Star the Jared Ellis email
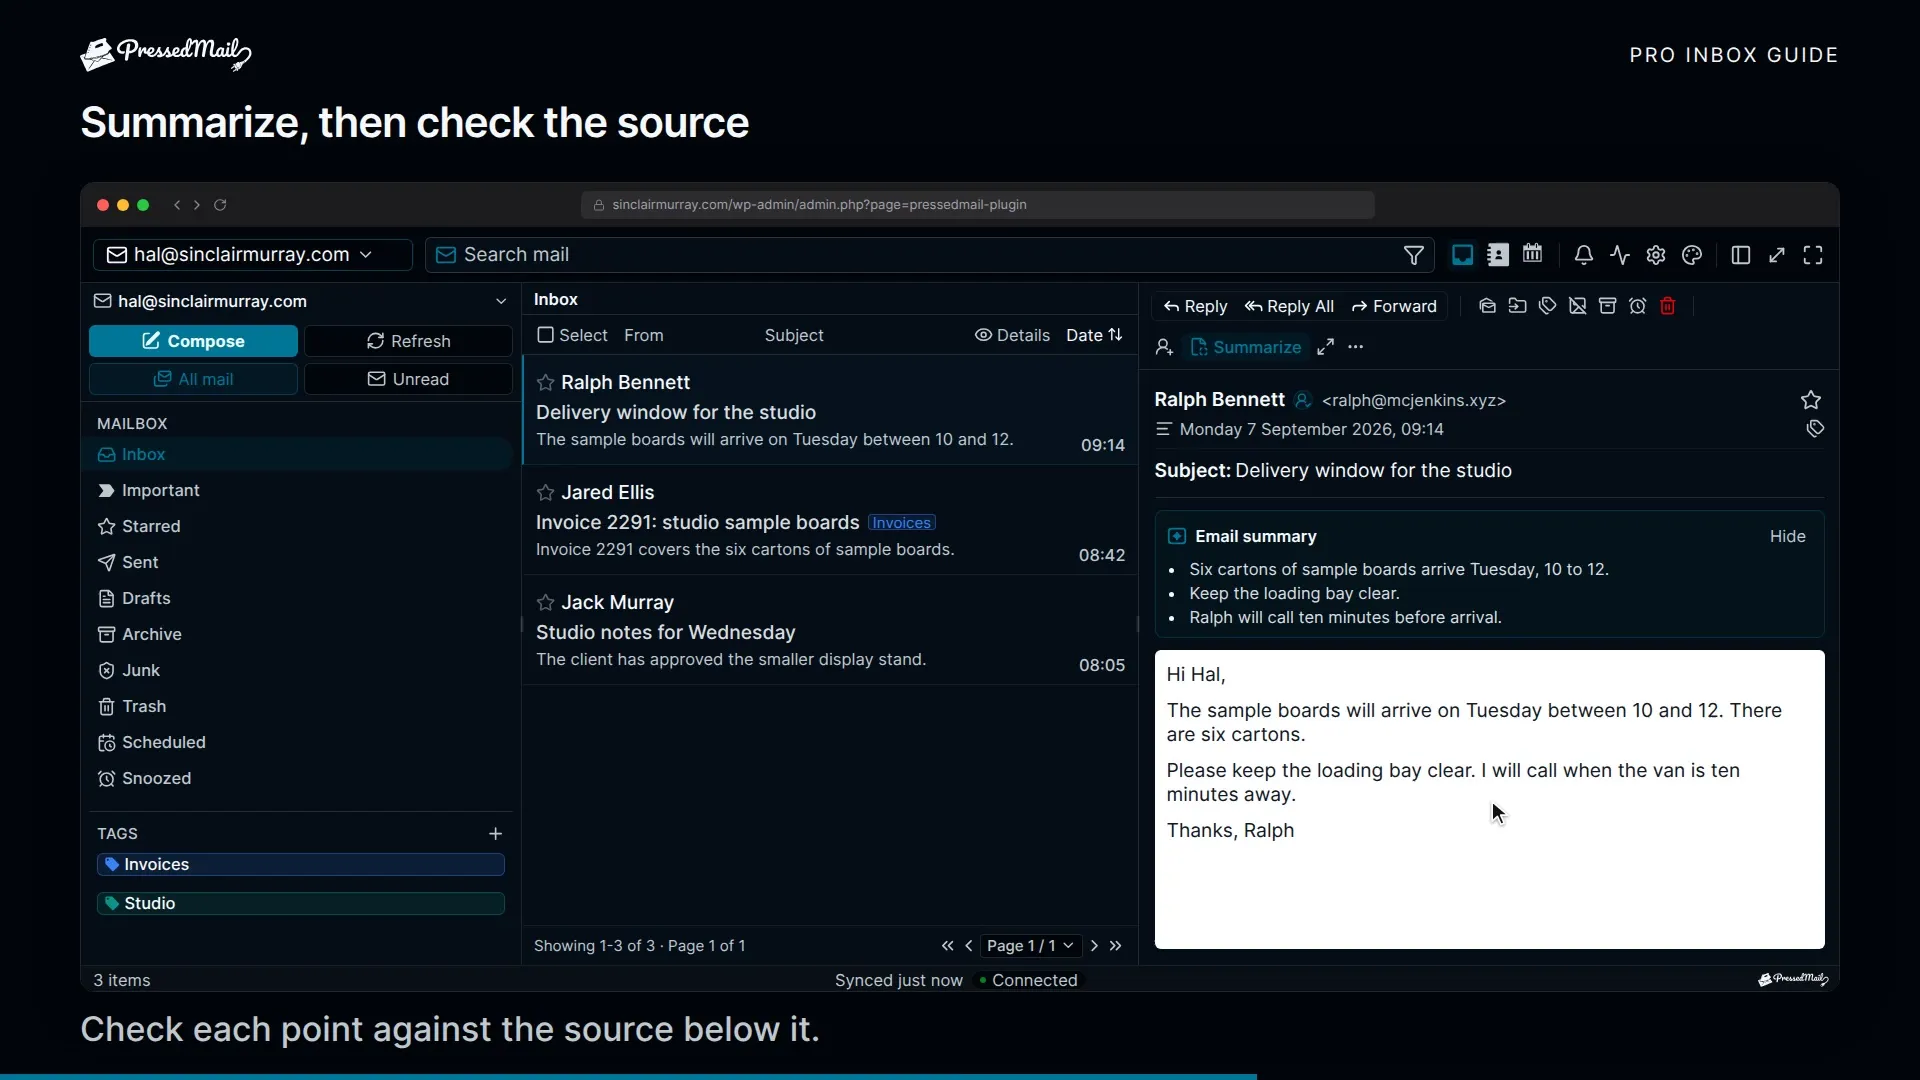The width and height of the screenshot is (1920, 1080). [x=545, y=493]
